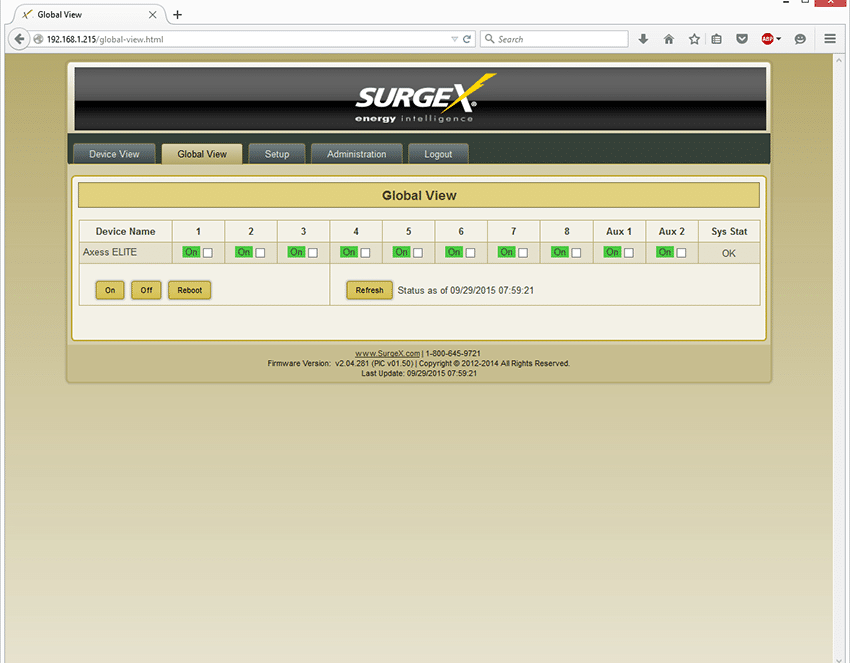Click the Device Name column header
Viewport: 850px width, 663px height.
click(126, 231)
